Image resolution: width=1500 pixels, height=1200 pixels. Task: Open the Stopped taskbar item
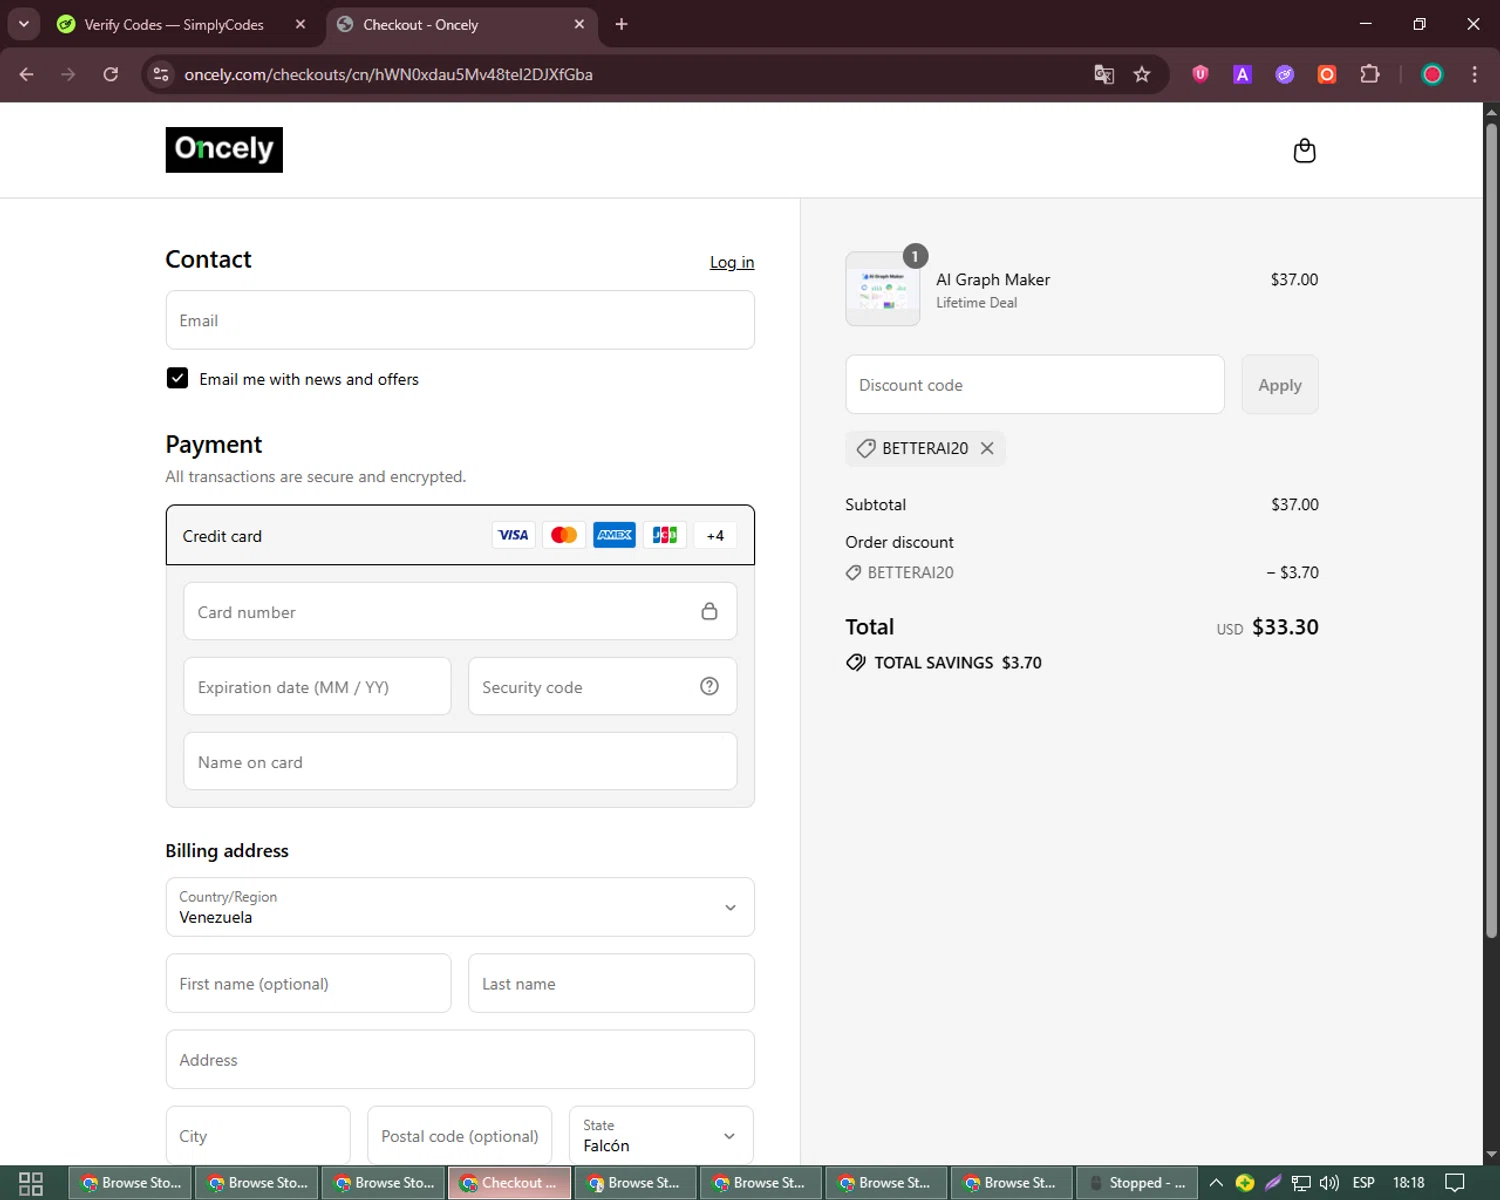tap(1136, 1183)
